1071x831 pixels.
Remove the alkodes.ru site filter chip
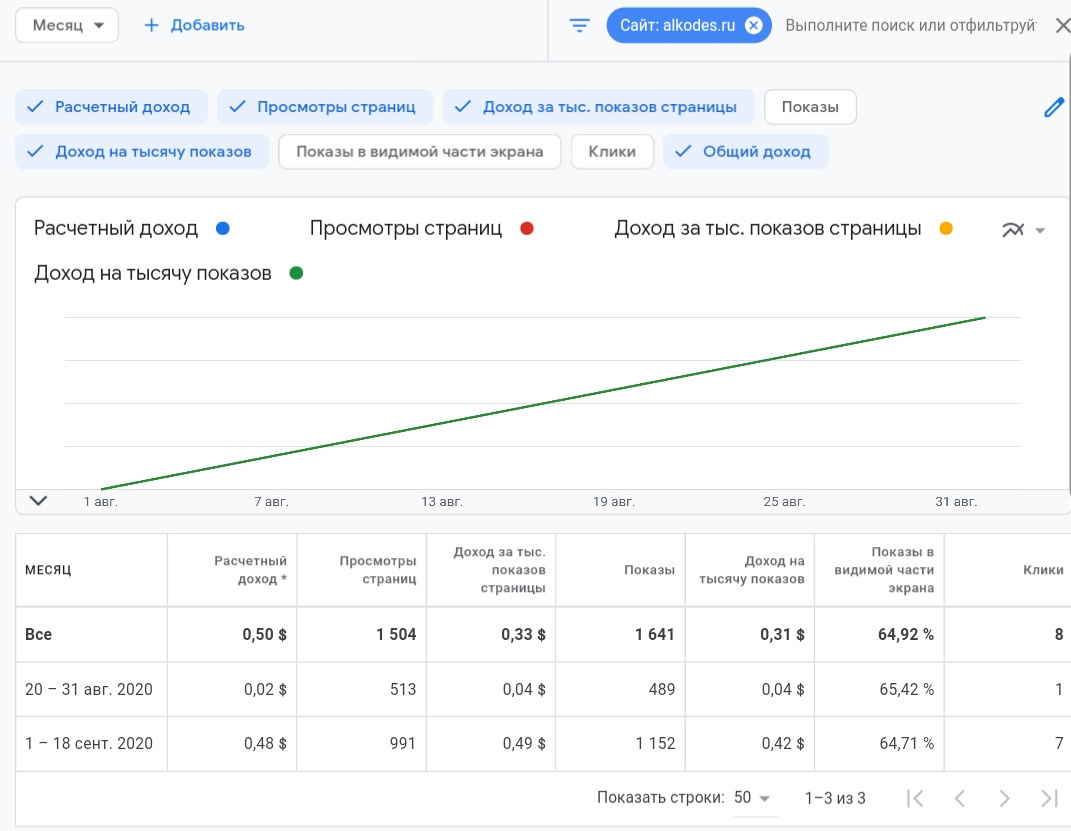754,25
